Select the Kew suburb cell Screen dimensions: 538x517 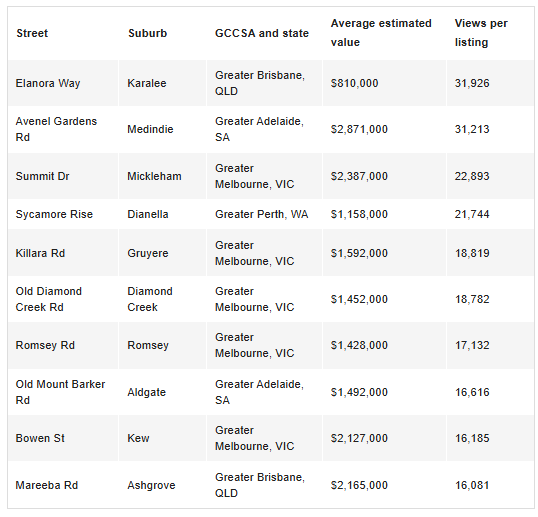tap(138, 438)
